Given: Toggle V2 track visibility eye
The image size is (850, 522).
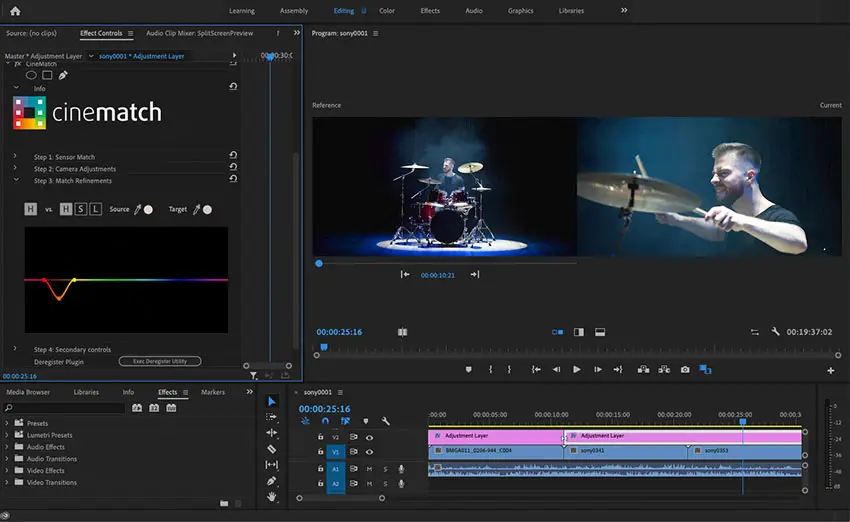Looking at the screenshot, I should (369, 437).
